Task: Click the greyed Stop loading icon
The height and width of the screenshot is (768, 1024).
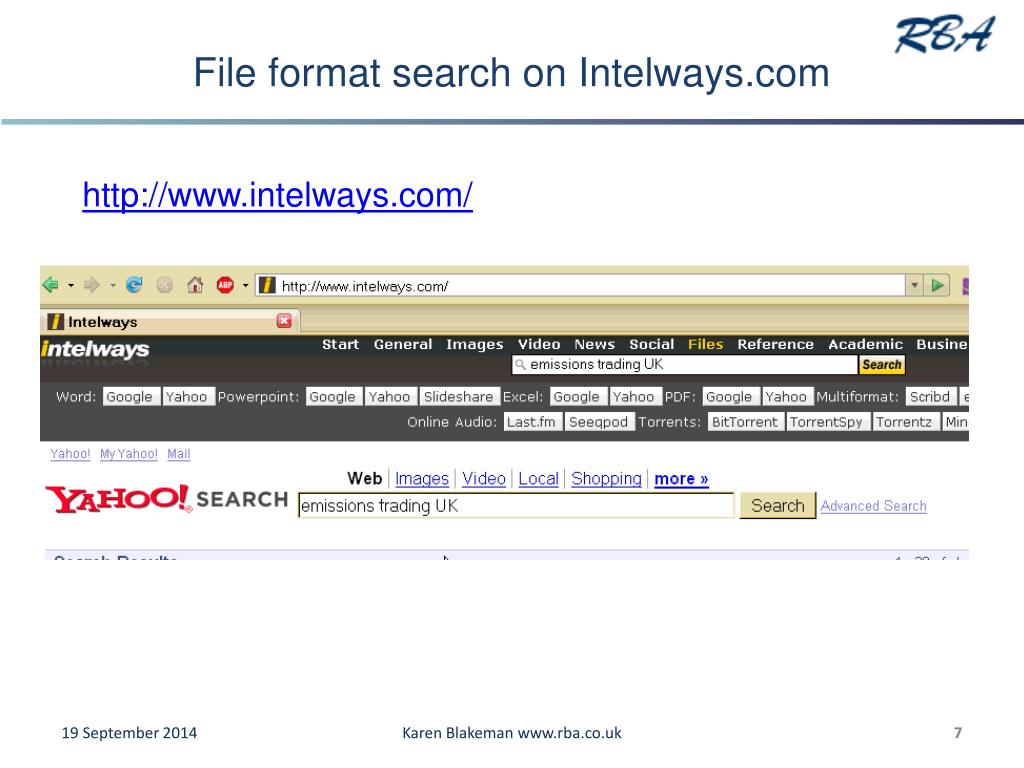Action: click(x=165, y=285)
